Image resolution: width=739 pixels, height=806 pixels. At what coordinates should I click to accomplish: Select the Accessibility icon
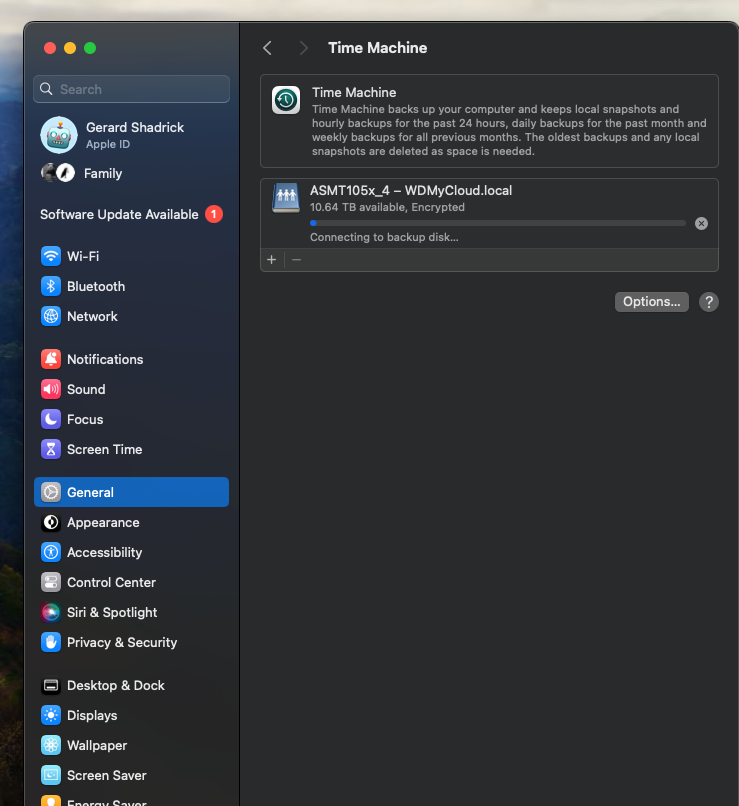[x=51, y=552]
